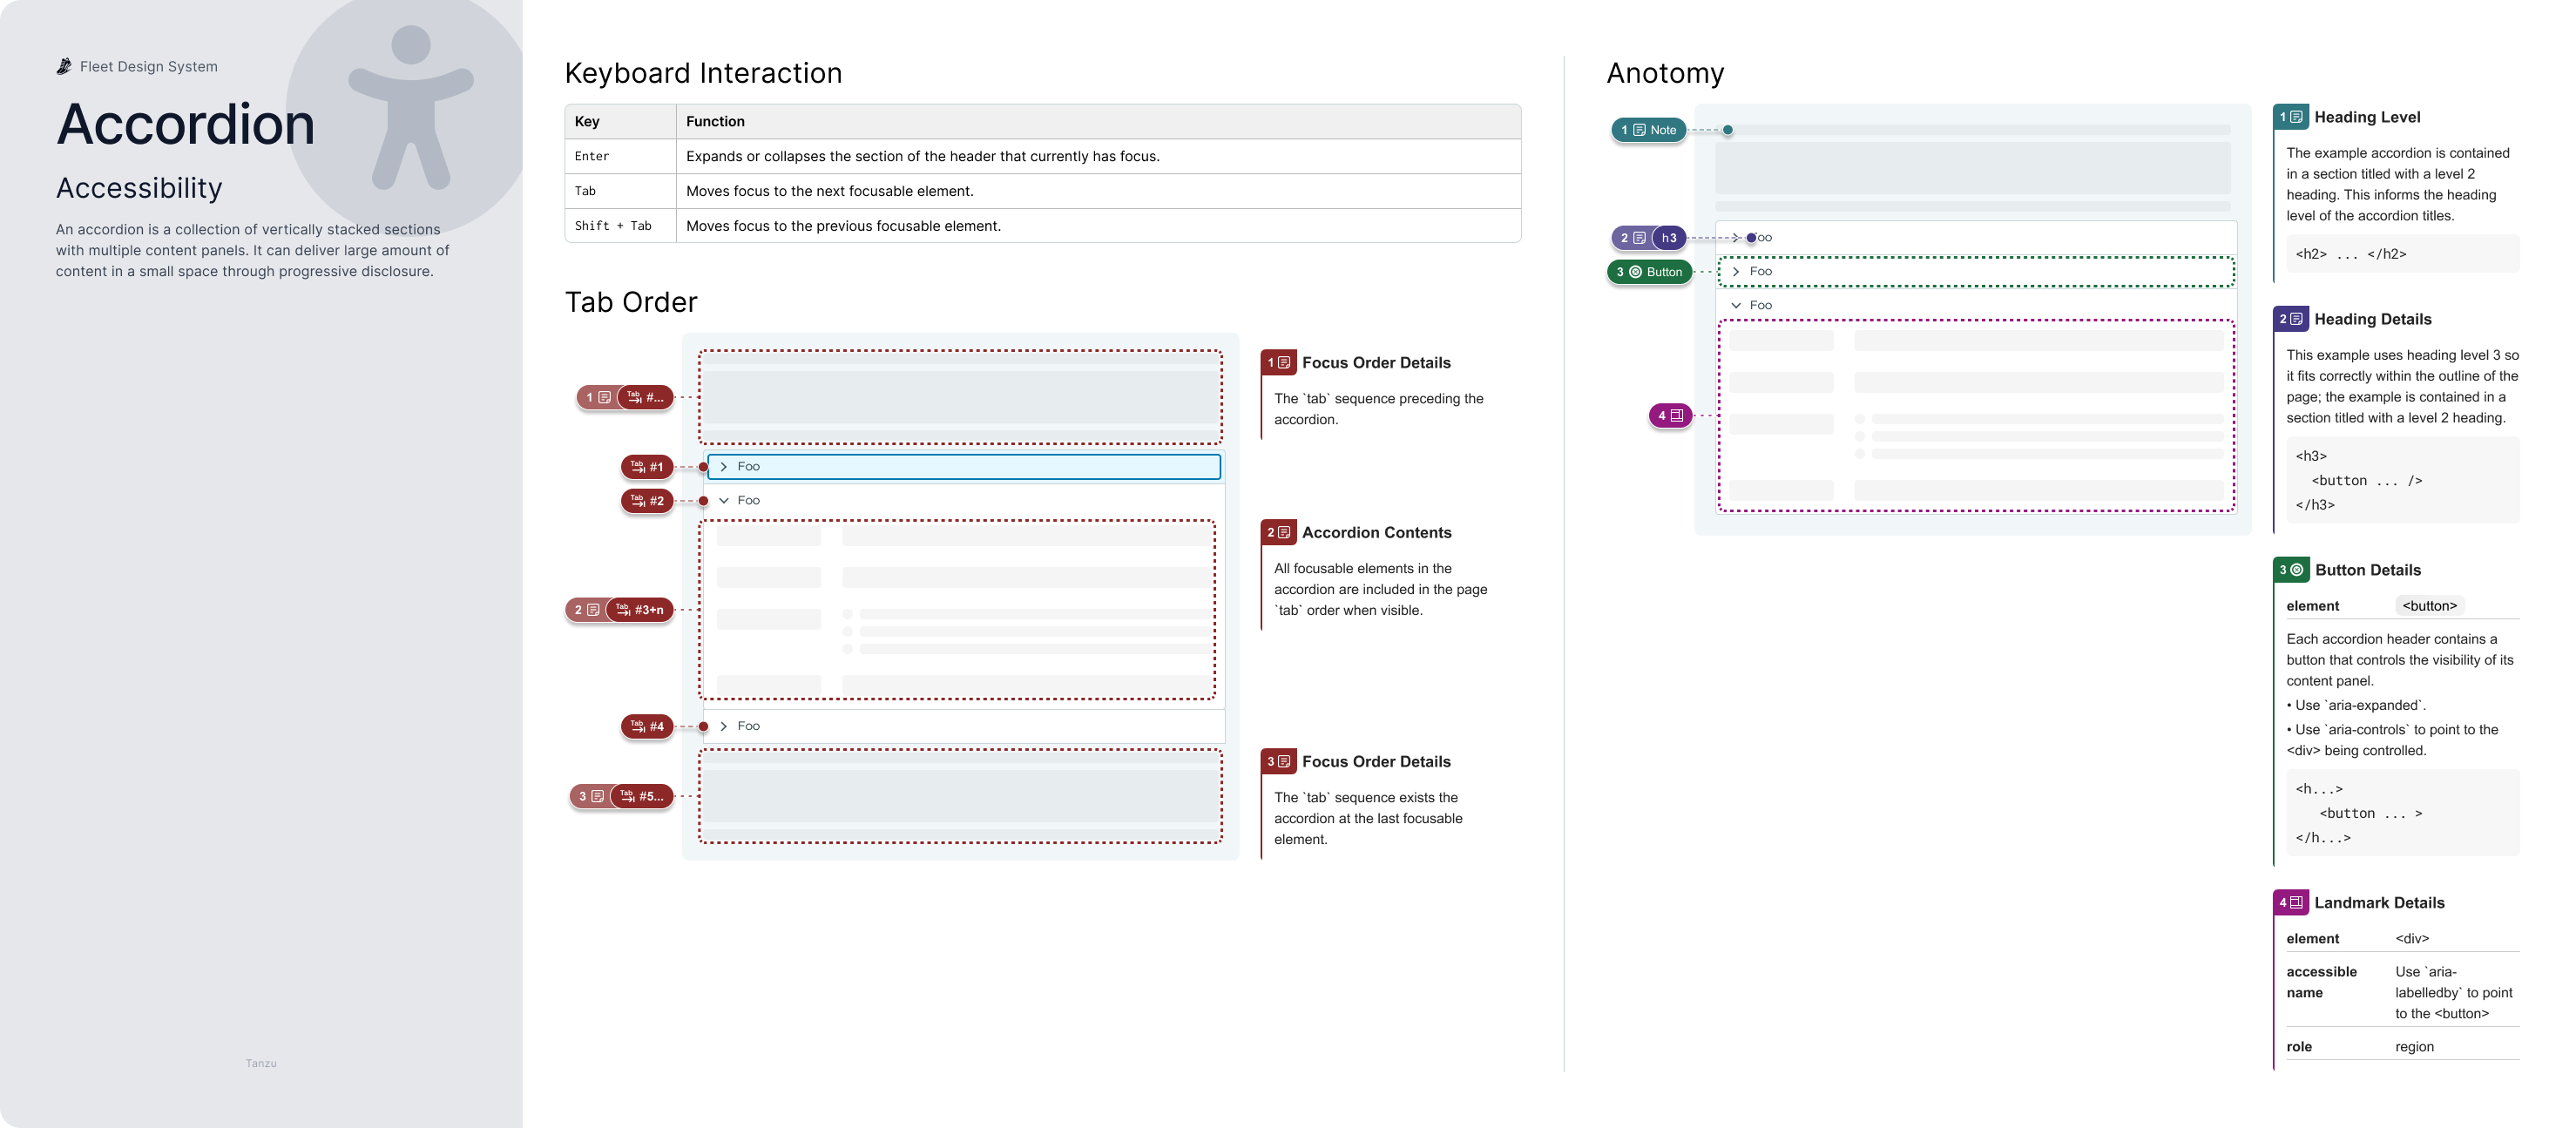Expand the Foo row next to Tab #4
This screenshot has width=2576, height=1128.
click(964, 727)
